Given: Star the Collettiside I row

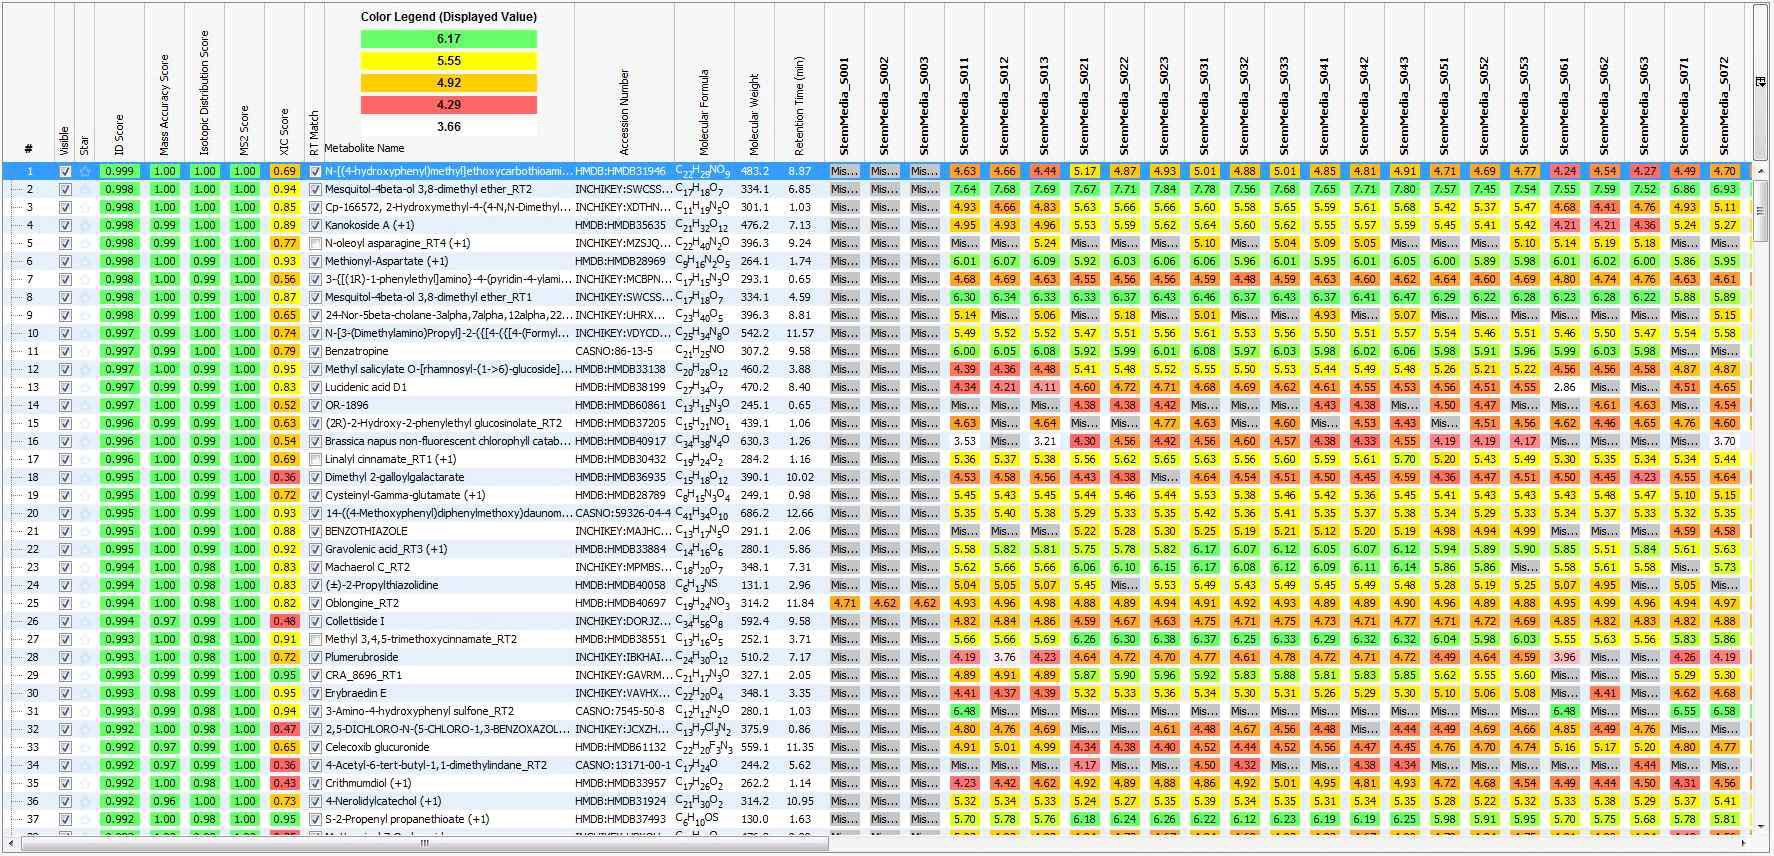Looking at the screenshot, I should pos(85,621).
